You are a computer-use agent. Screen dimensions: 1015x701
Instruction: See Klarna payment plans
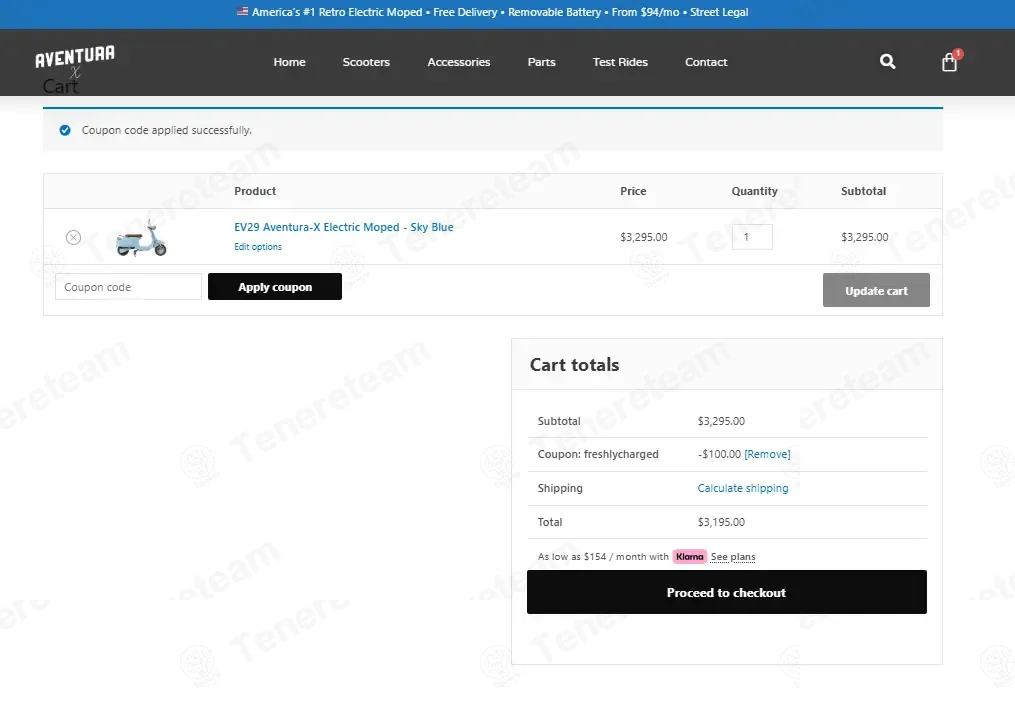[733, 557]
